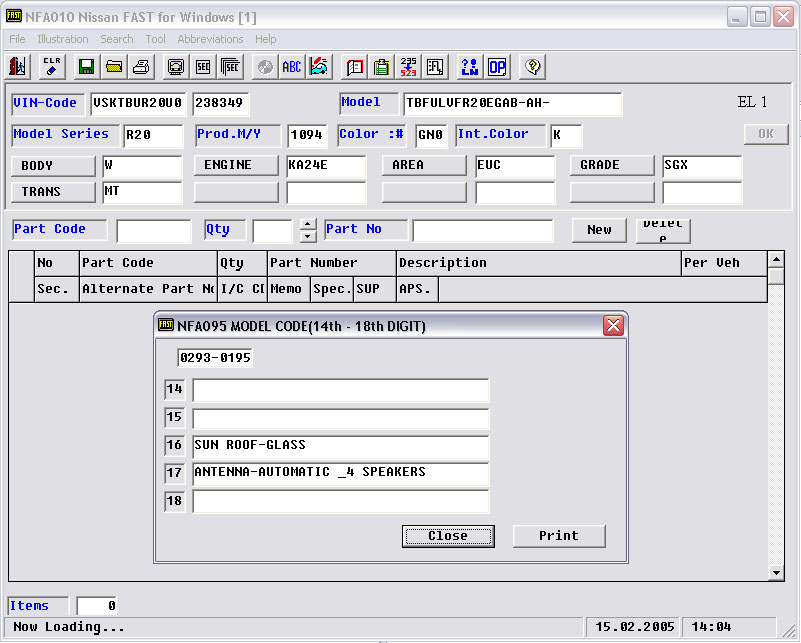Click the parts list scroll down arrow

[x=776, y=573]
